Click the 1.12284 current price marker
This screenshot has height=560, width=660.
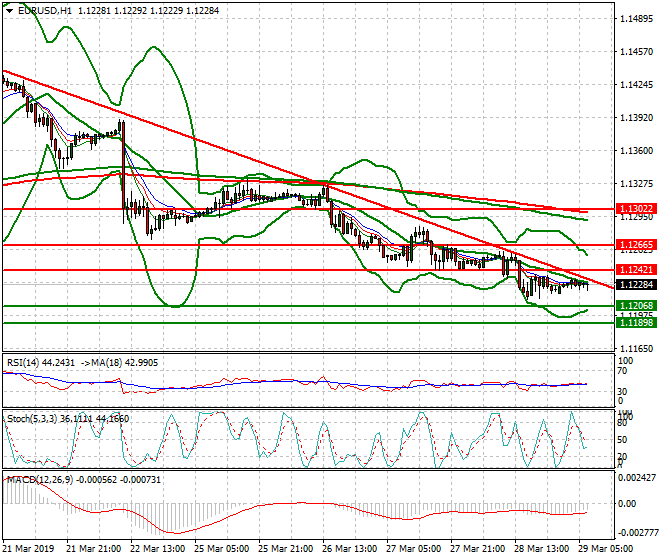[636, 284]
